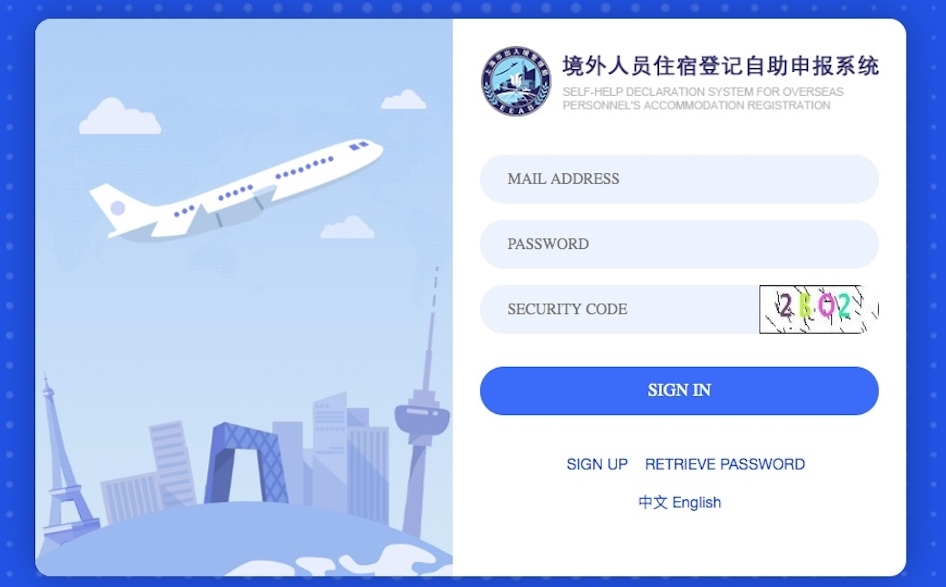Click the round police emblem logo
The image size is (946, 587).
tap(516, 81)
